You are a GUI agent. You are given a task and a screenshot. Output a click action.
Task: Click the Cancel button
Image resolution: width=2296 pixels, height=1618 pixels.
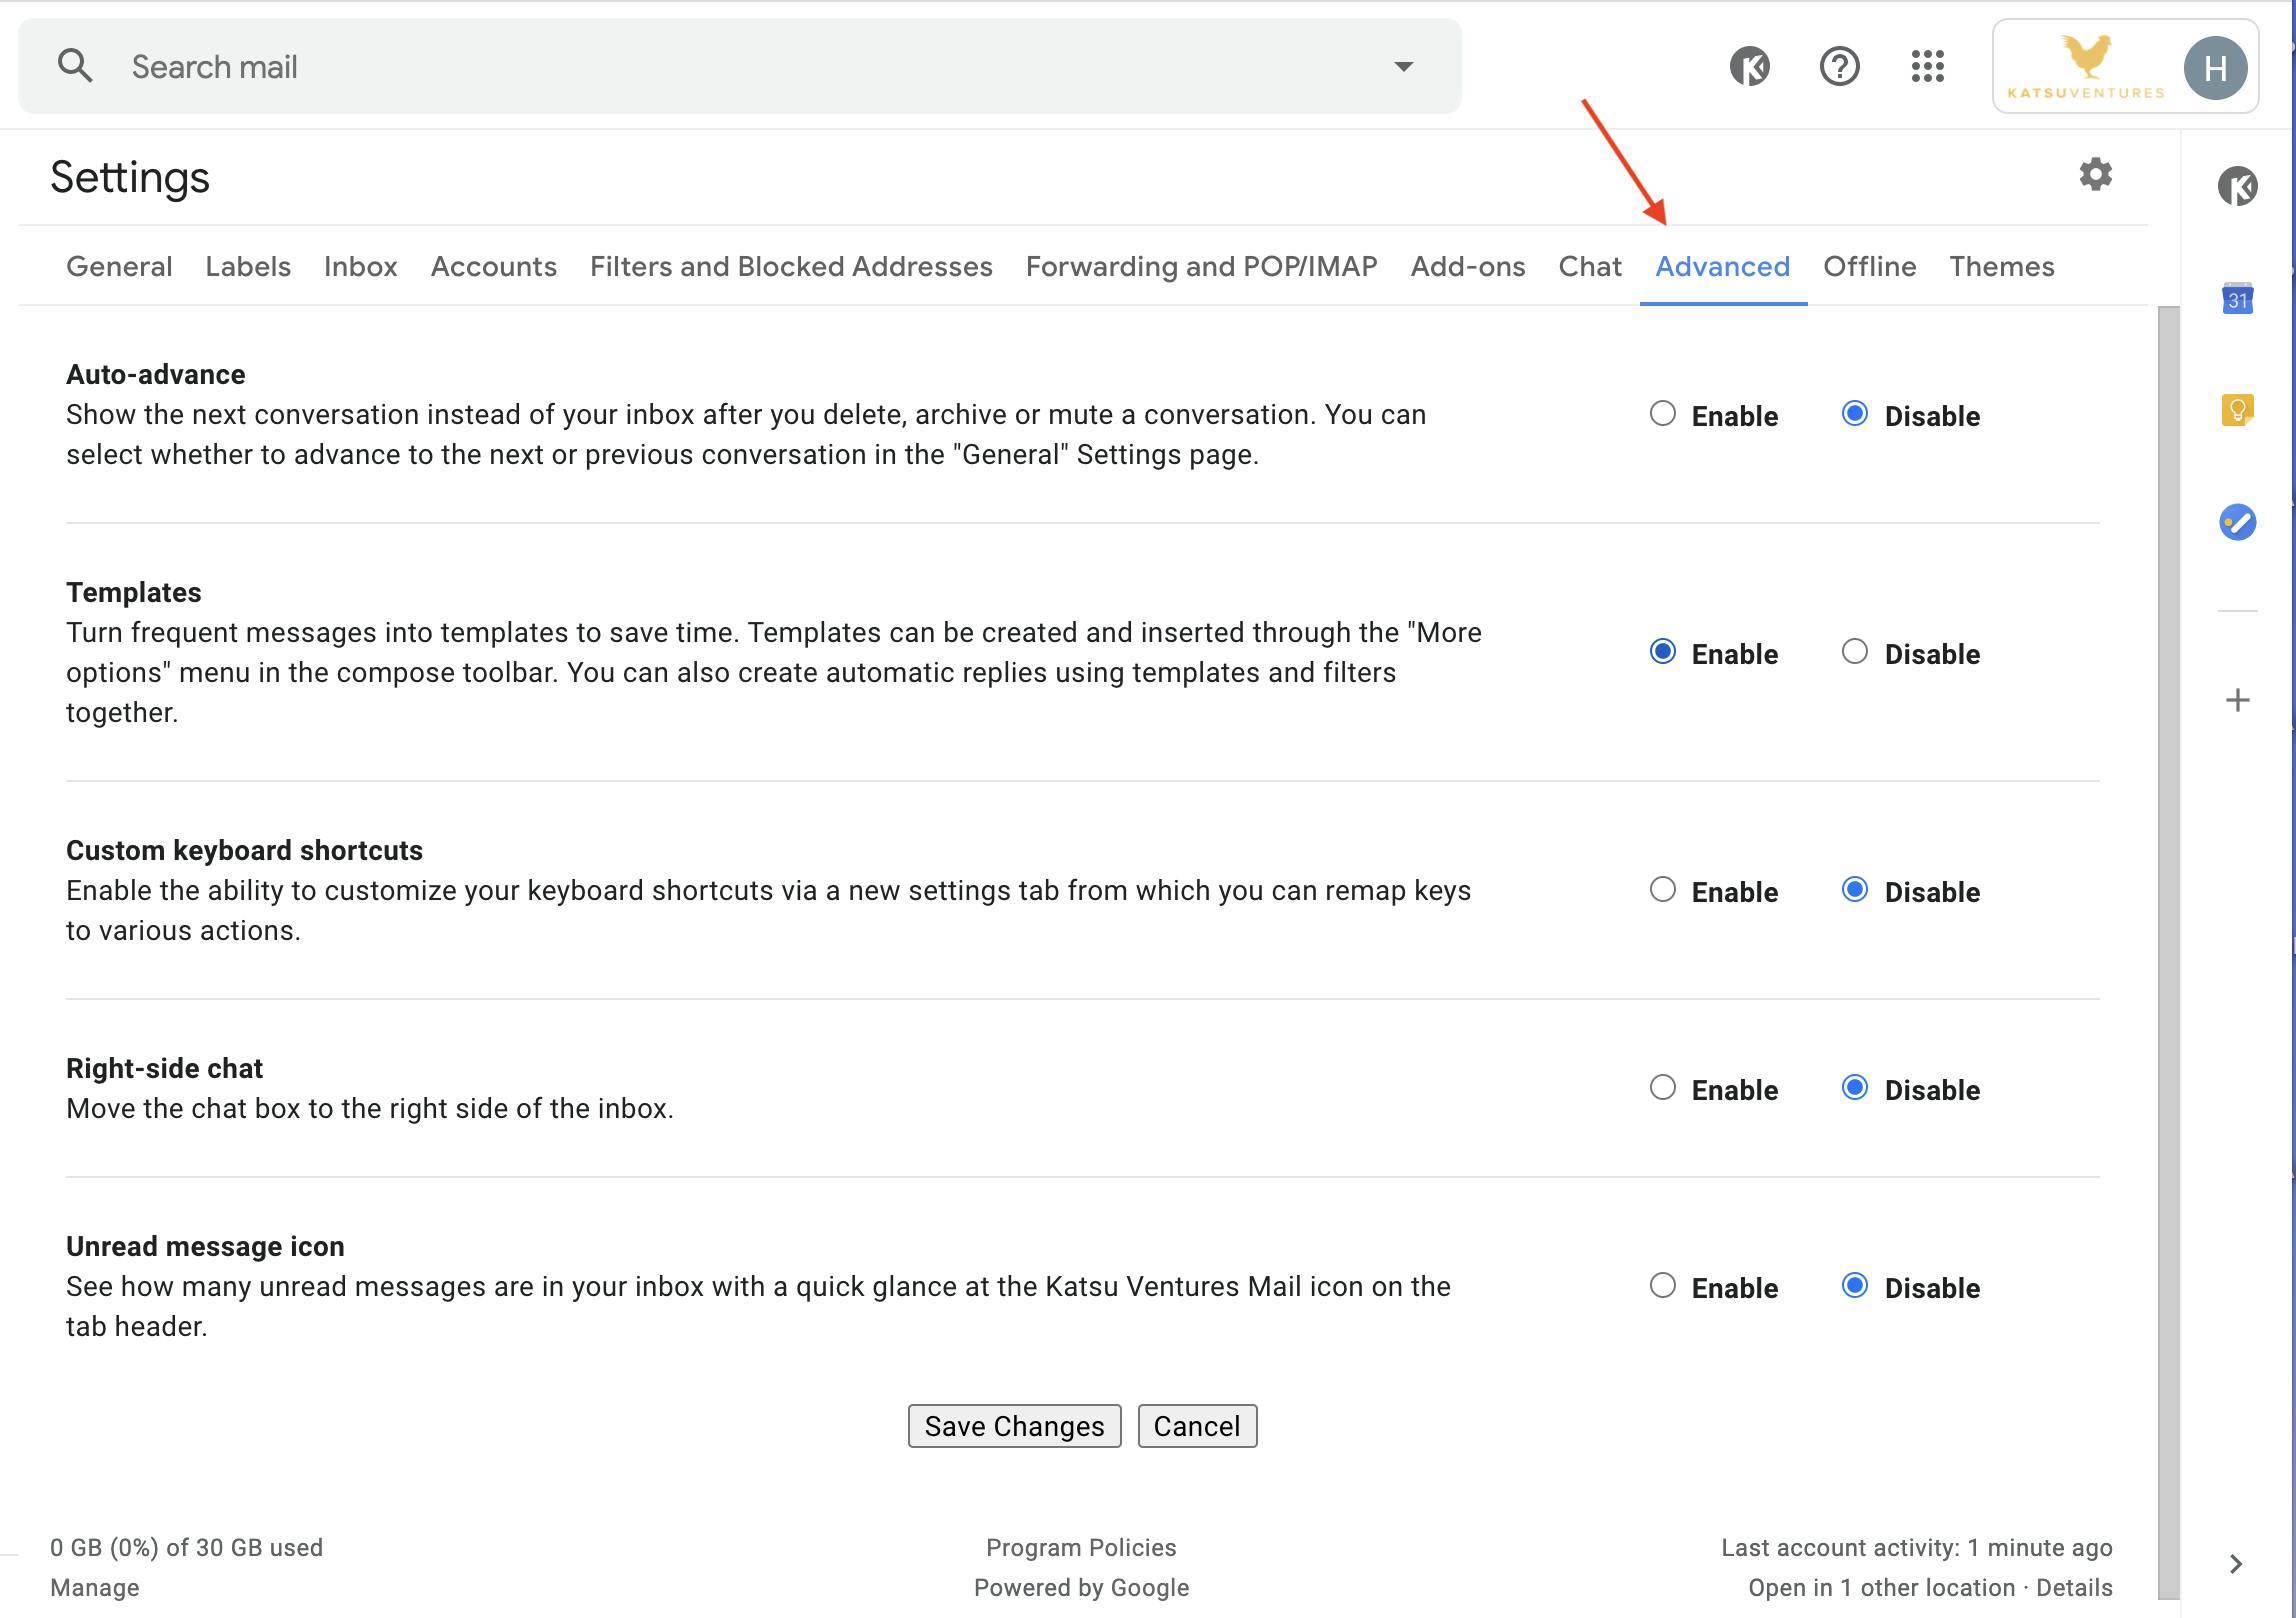coord(1196,1424)
